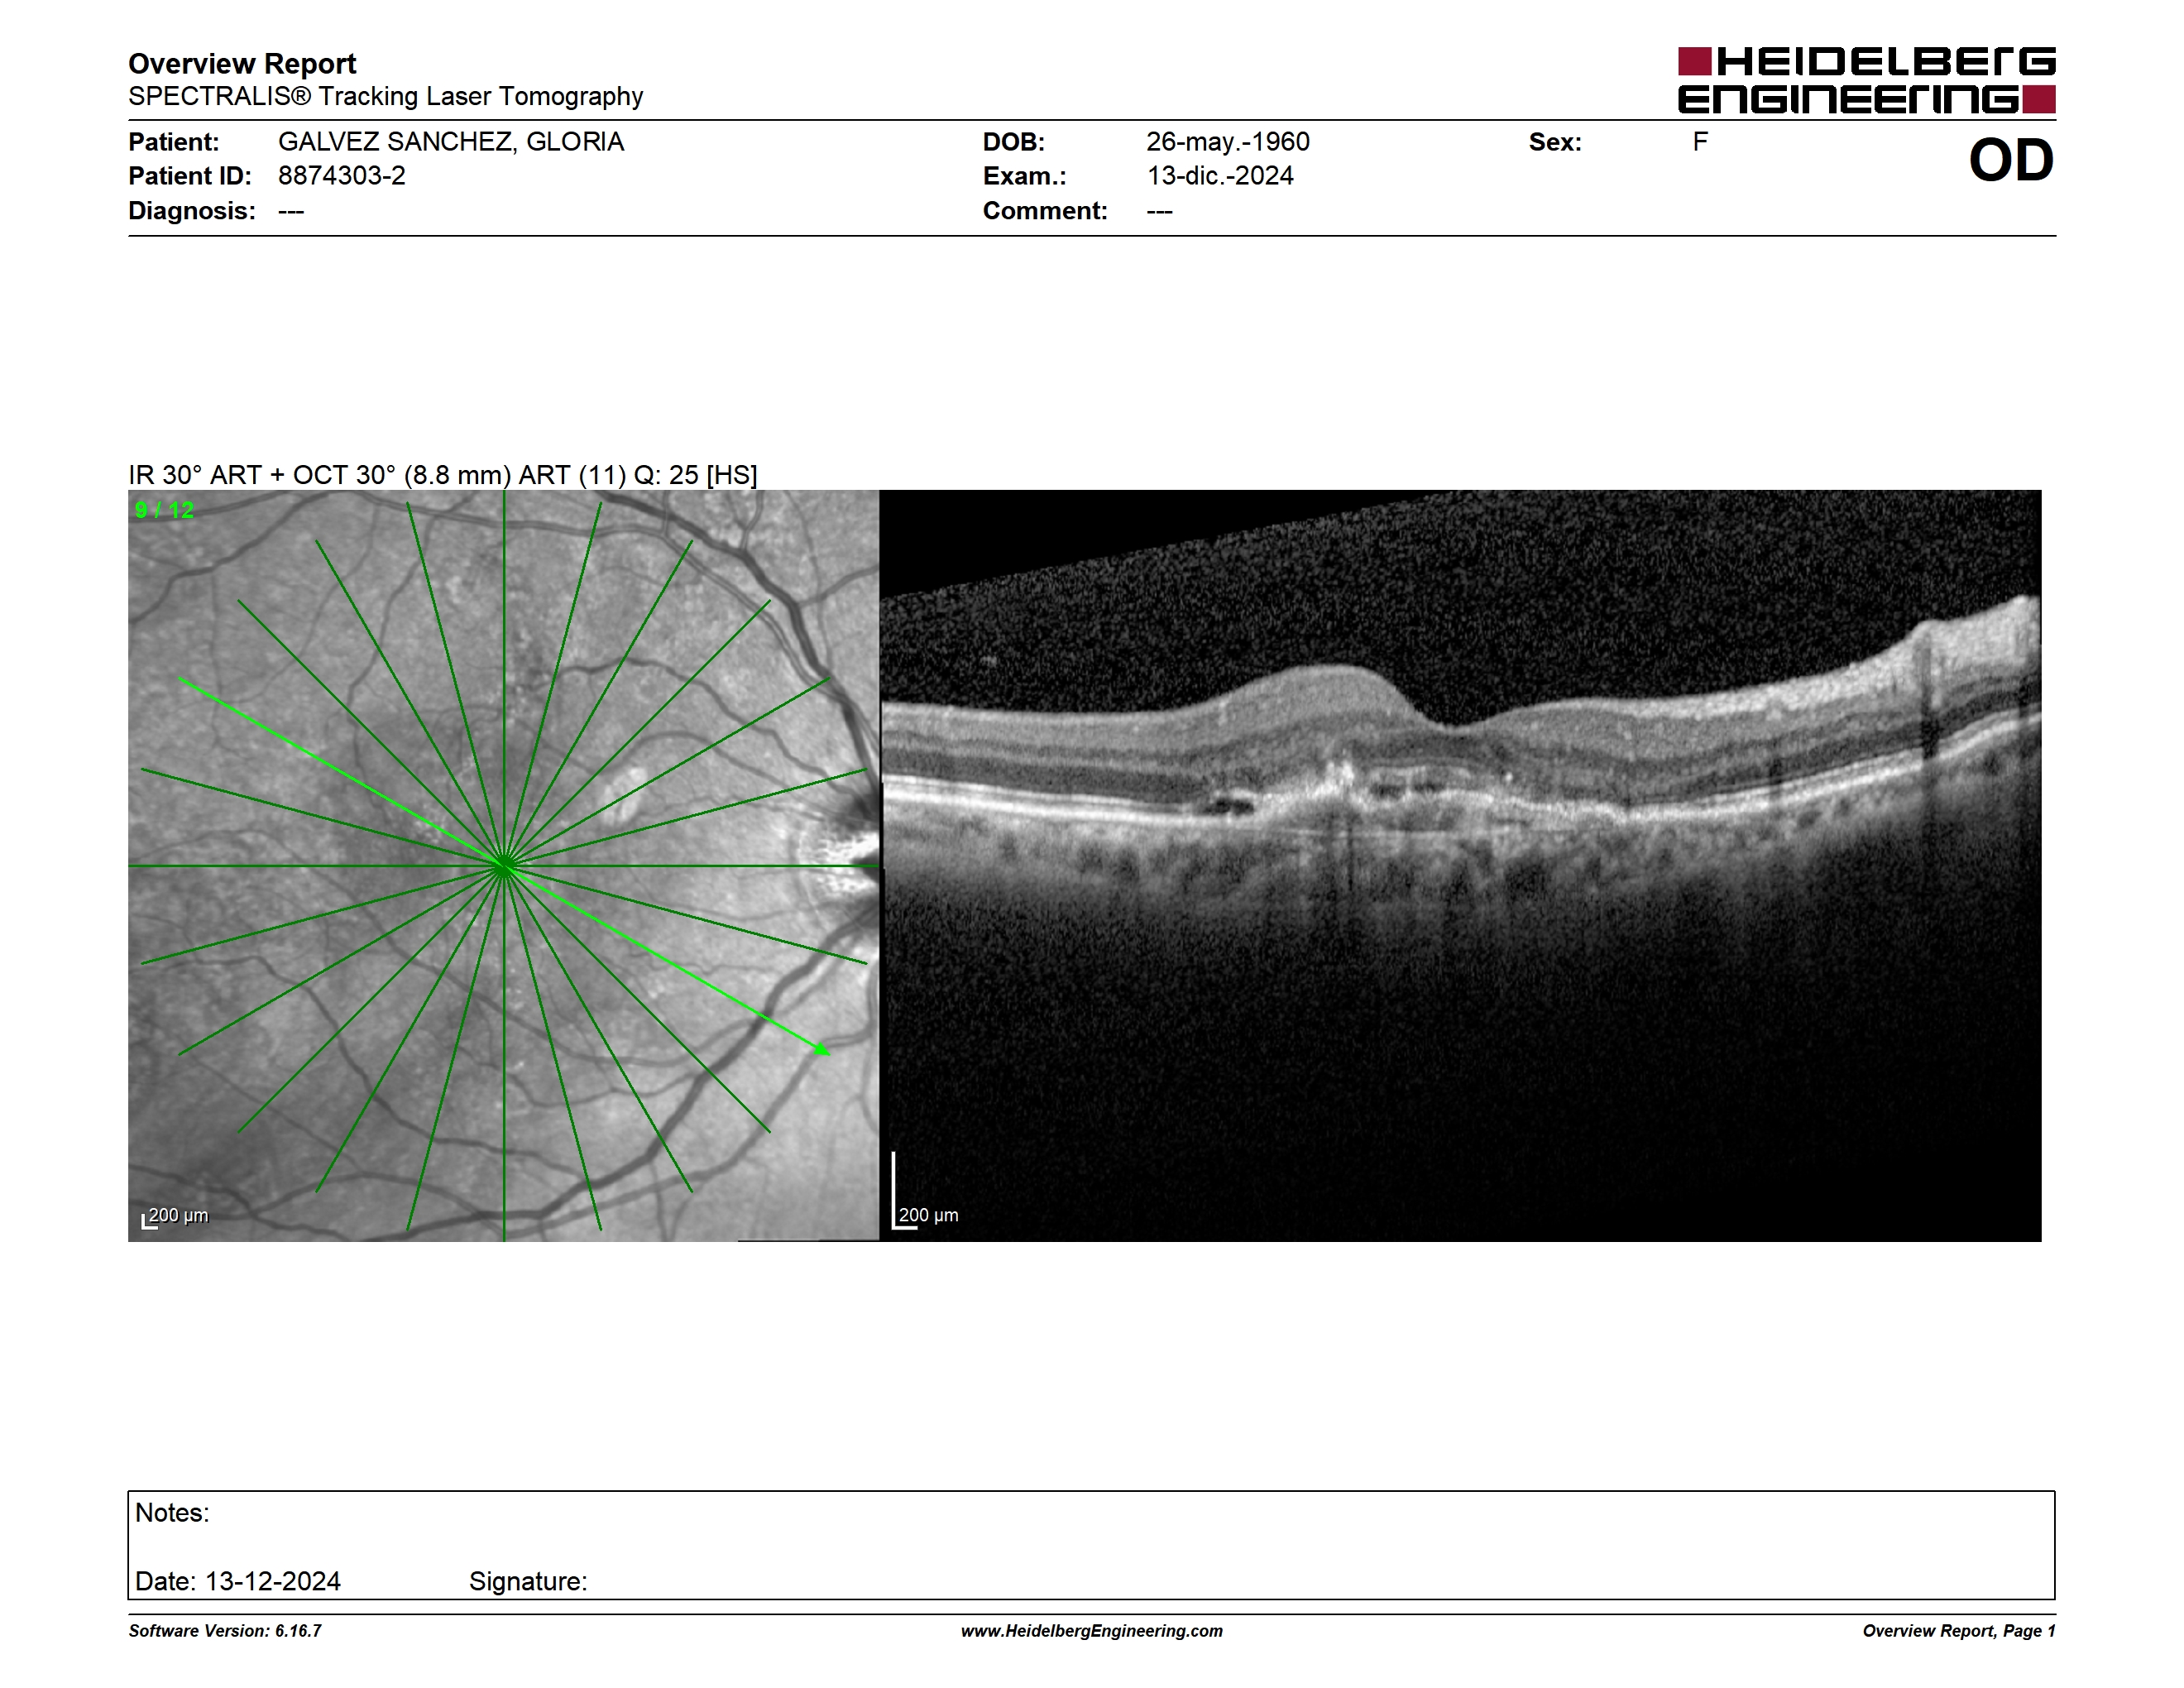Click the 200 µm scale on fundus image
Viewport: 2184px width, 1688px height.
175,1217
